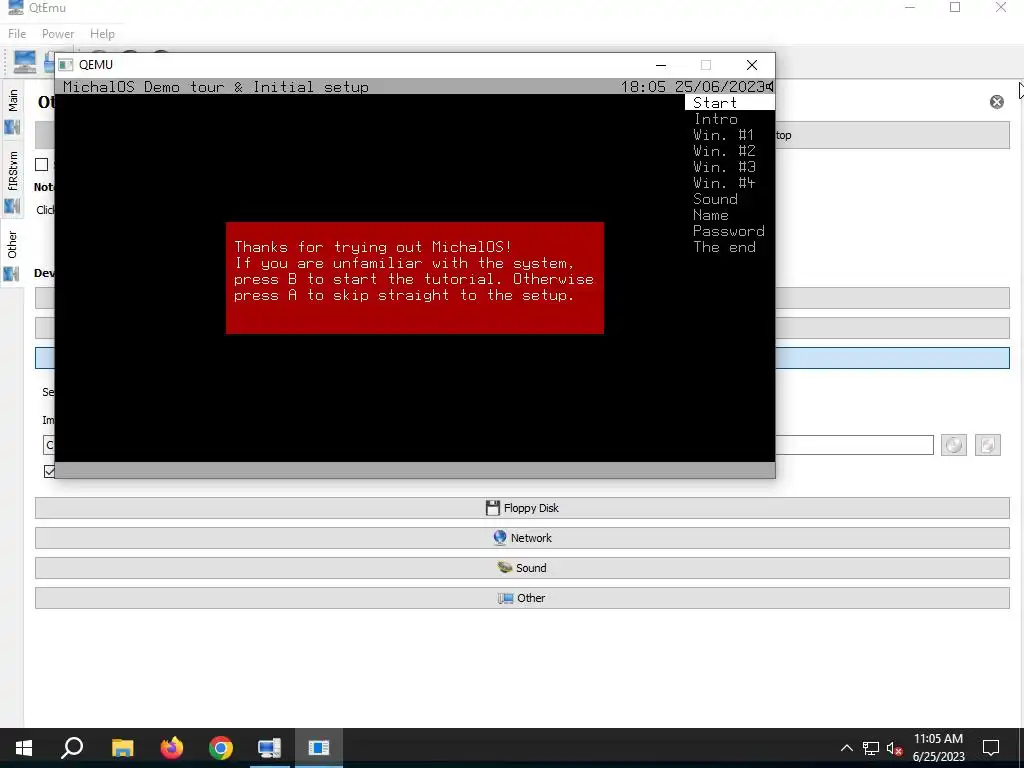Expand the Sound section

click(522, 568)
